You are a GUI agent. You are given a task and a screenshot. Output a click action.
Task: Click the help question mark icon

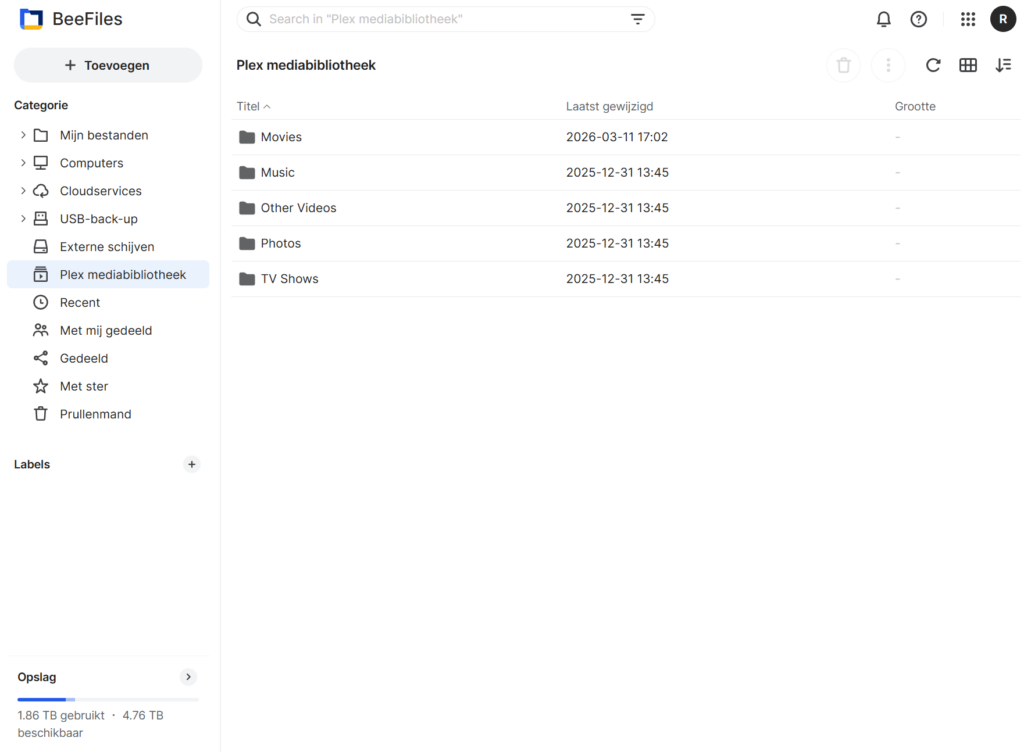[x=918, y=19]
